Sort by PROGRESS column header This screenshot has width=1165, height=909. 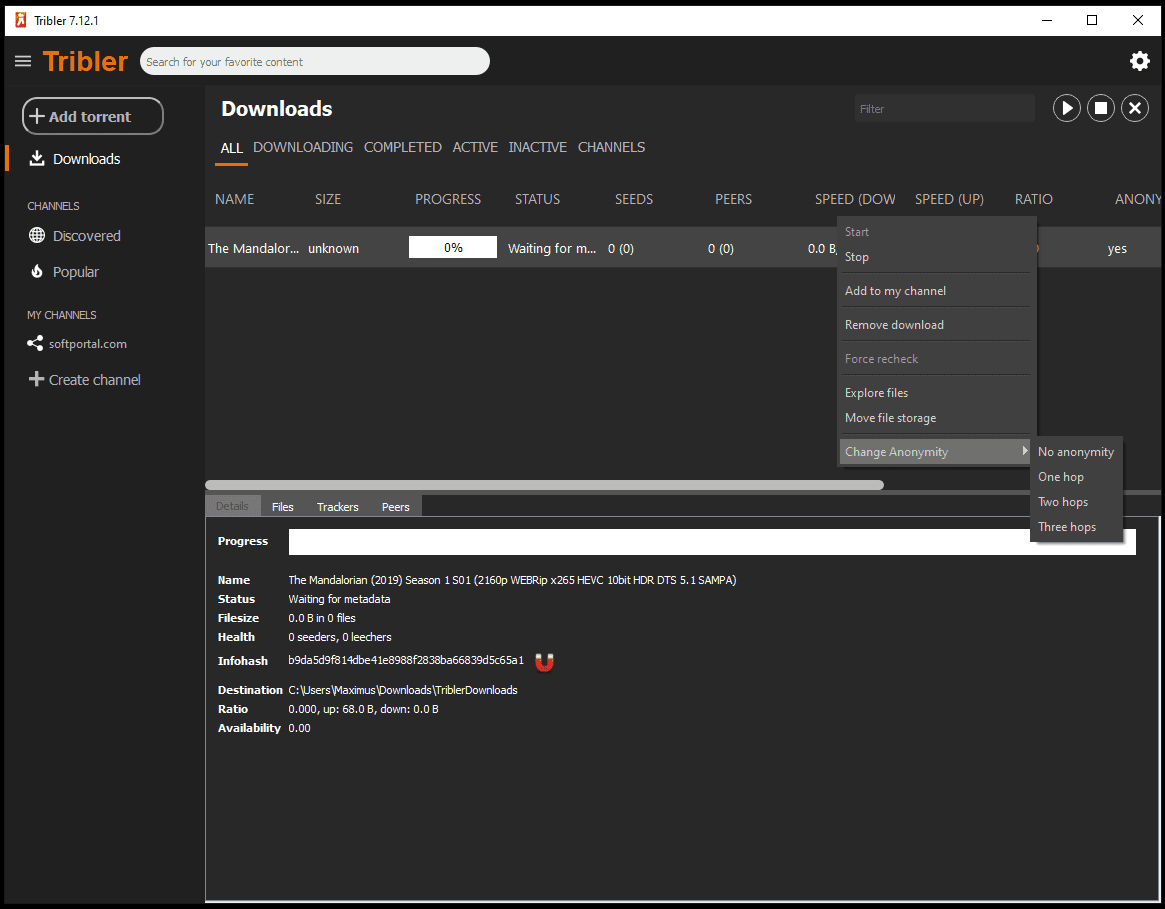click(448, 199)
